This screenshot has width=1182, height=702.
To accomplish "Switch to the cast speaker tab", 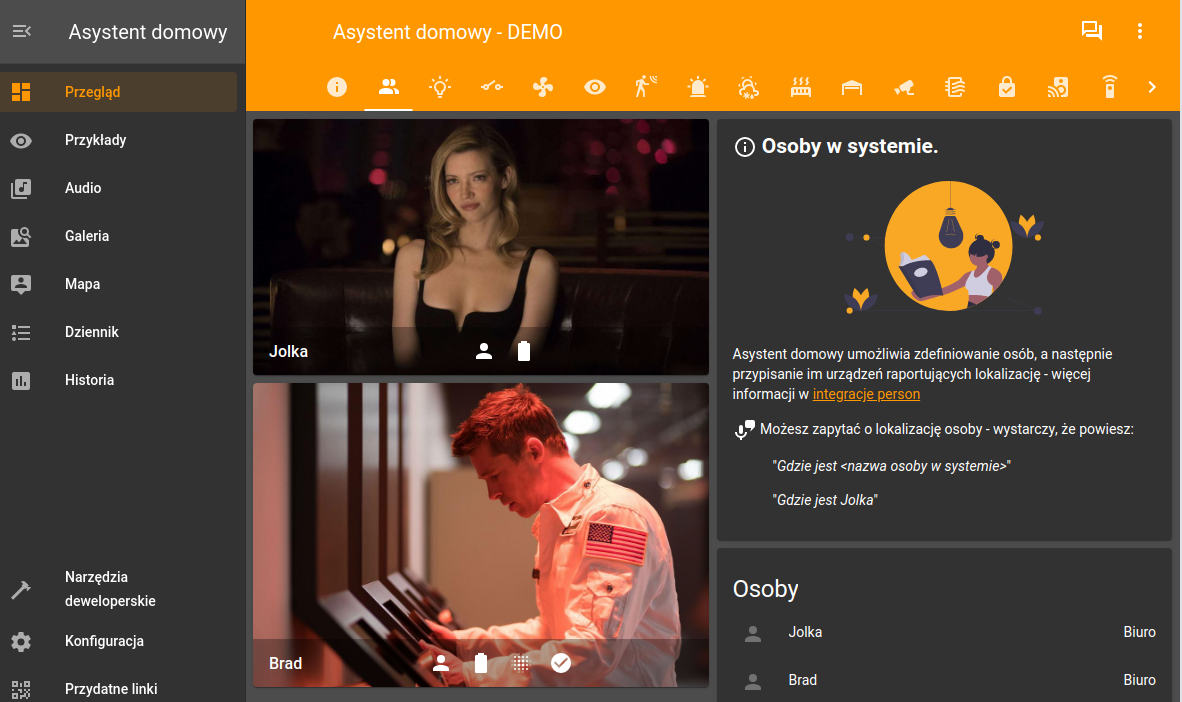I will (1058, 87).
